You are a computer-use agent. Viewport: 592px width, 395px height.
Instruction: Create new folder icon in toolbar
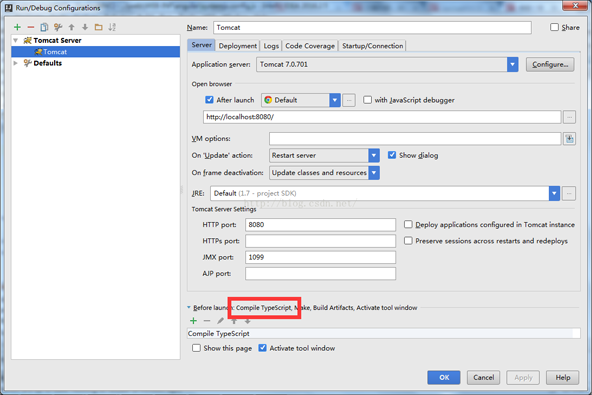click(99, 27)
